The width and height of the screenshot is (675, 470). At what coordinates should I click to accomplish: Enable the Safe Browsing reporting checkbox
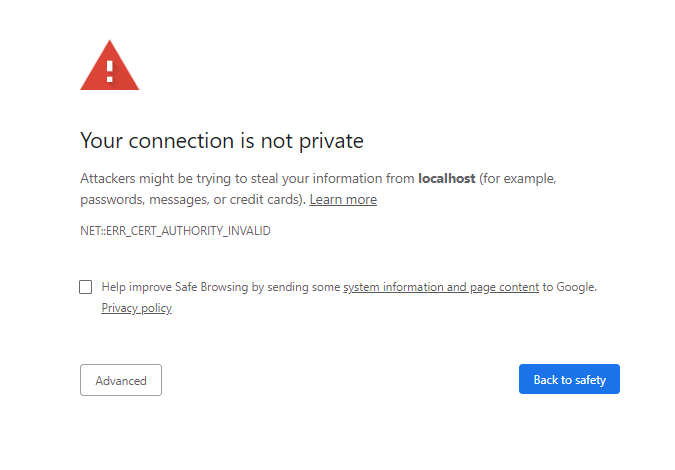click(x=86, y=287)
